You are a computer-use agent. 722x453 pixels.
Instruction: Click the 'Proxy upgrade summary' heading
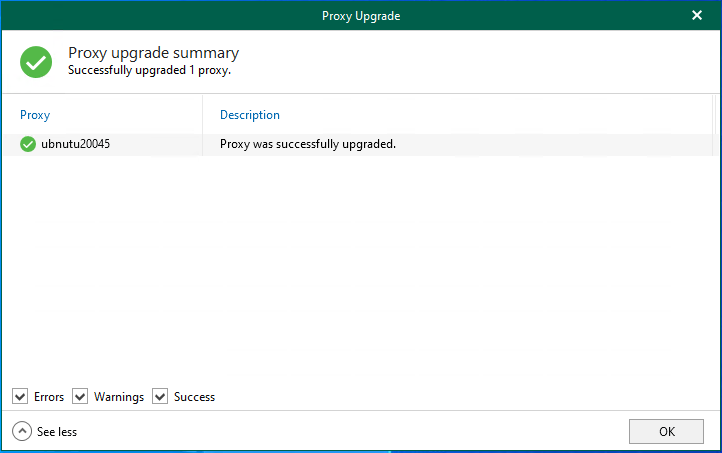pos(153,53)
